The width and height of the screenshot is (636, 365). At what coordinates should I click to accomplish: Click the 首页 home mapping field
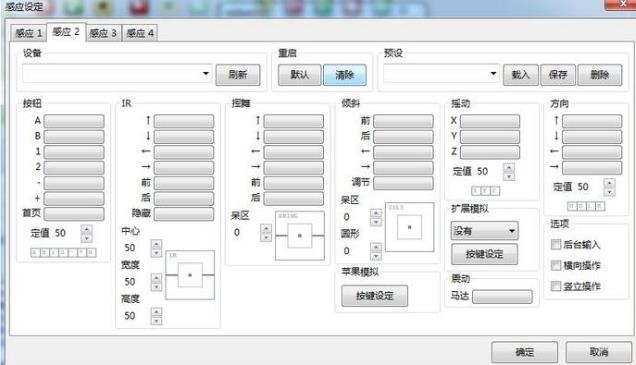74,213
